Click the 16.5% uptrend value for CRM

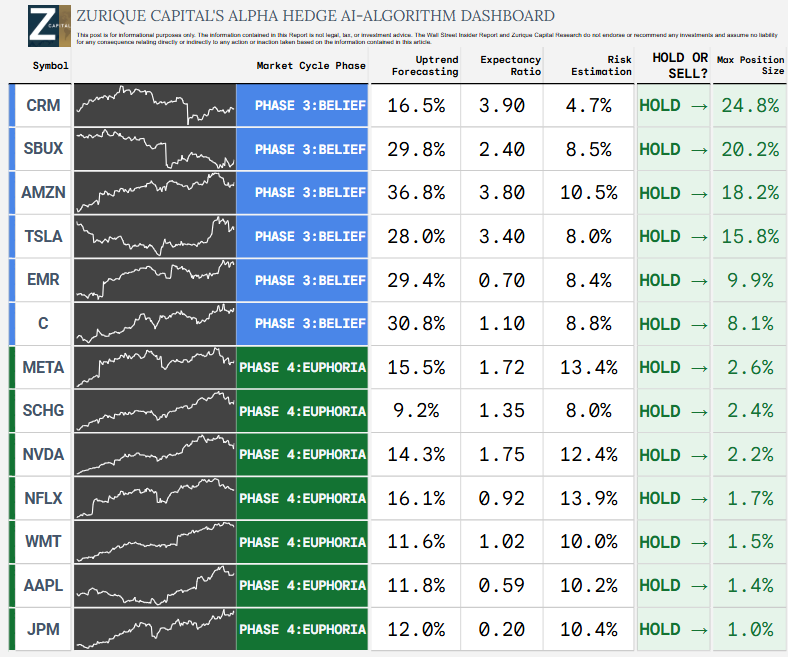416,106
